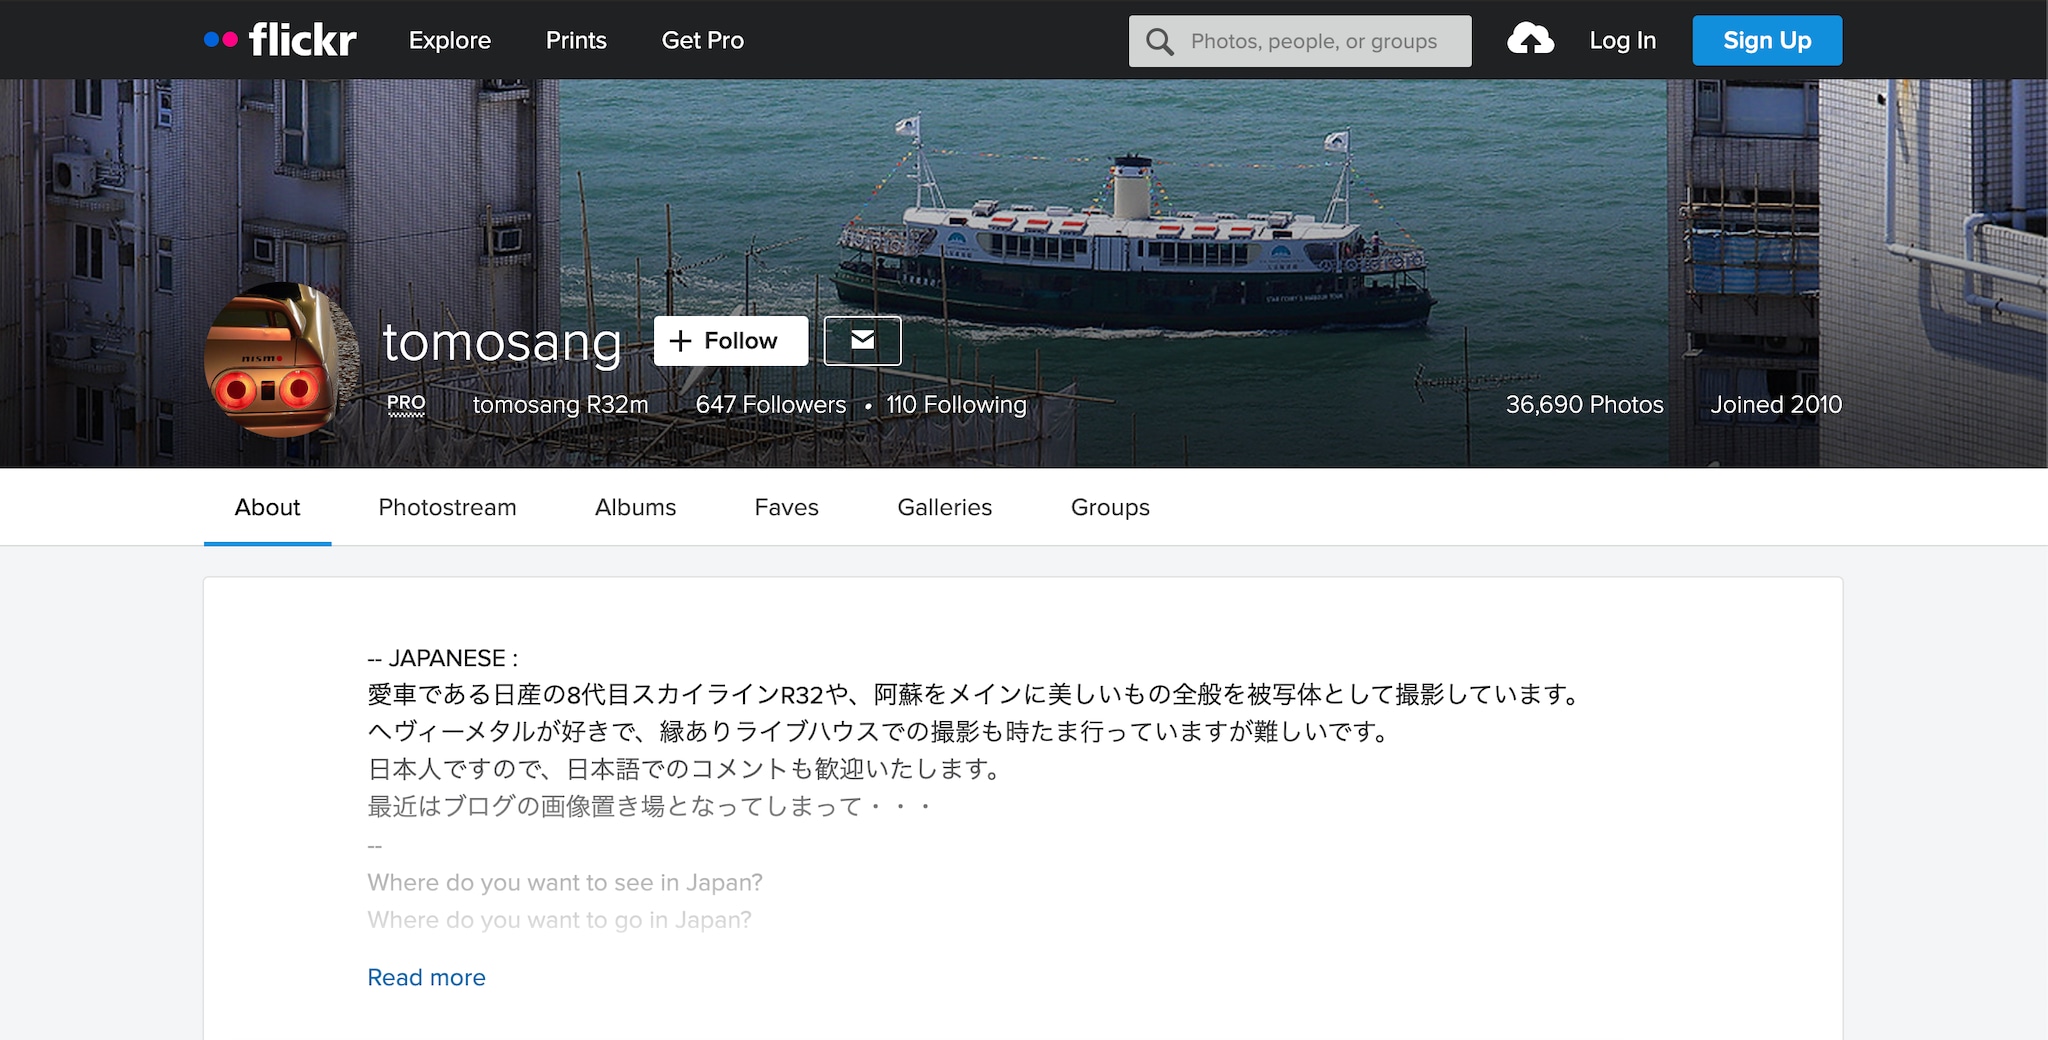Viewport: 2048px width, 1040px height.
Task: View the 647 Followers list
Action: pos(771,404)
